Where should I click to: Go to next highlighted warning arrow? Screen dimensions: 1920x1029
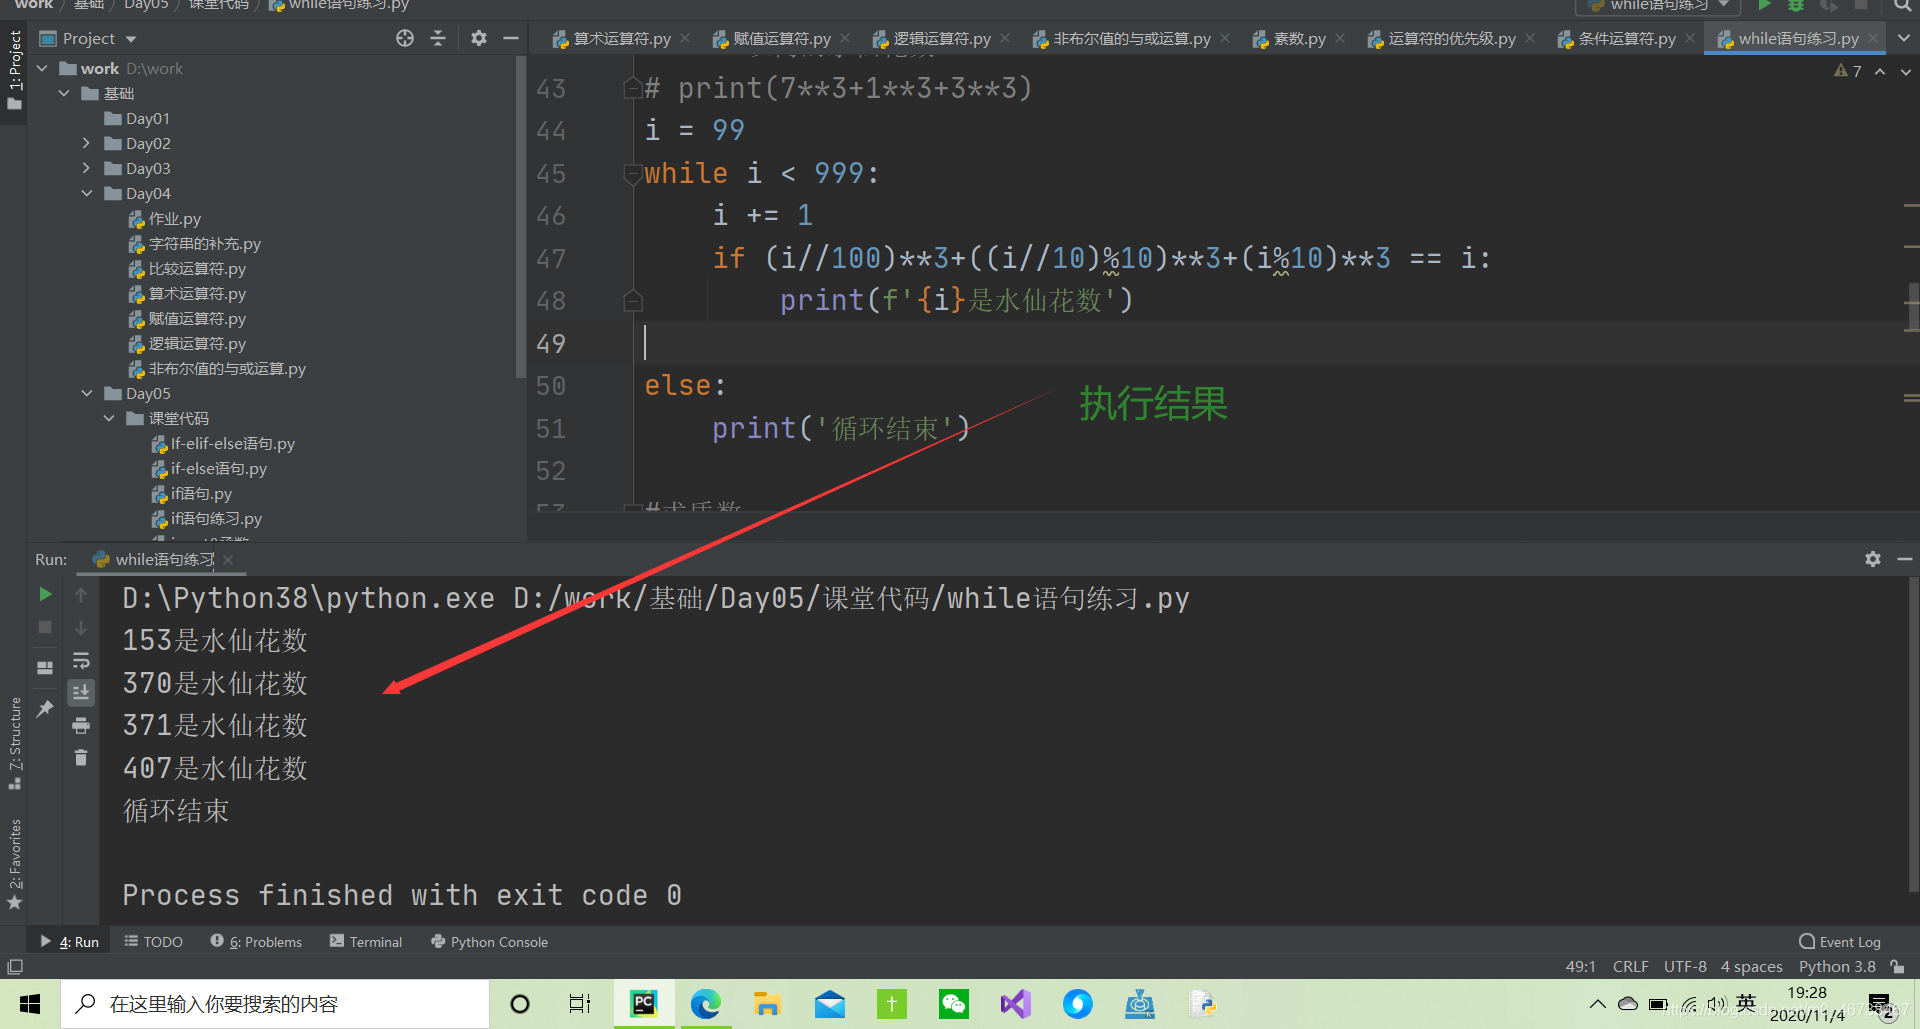(1905, 71)
